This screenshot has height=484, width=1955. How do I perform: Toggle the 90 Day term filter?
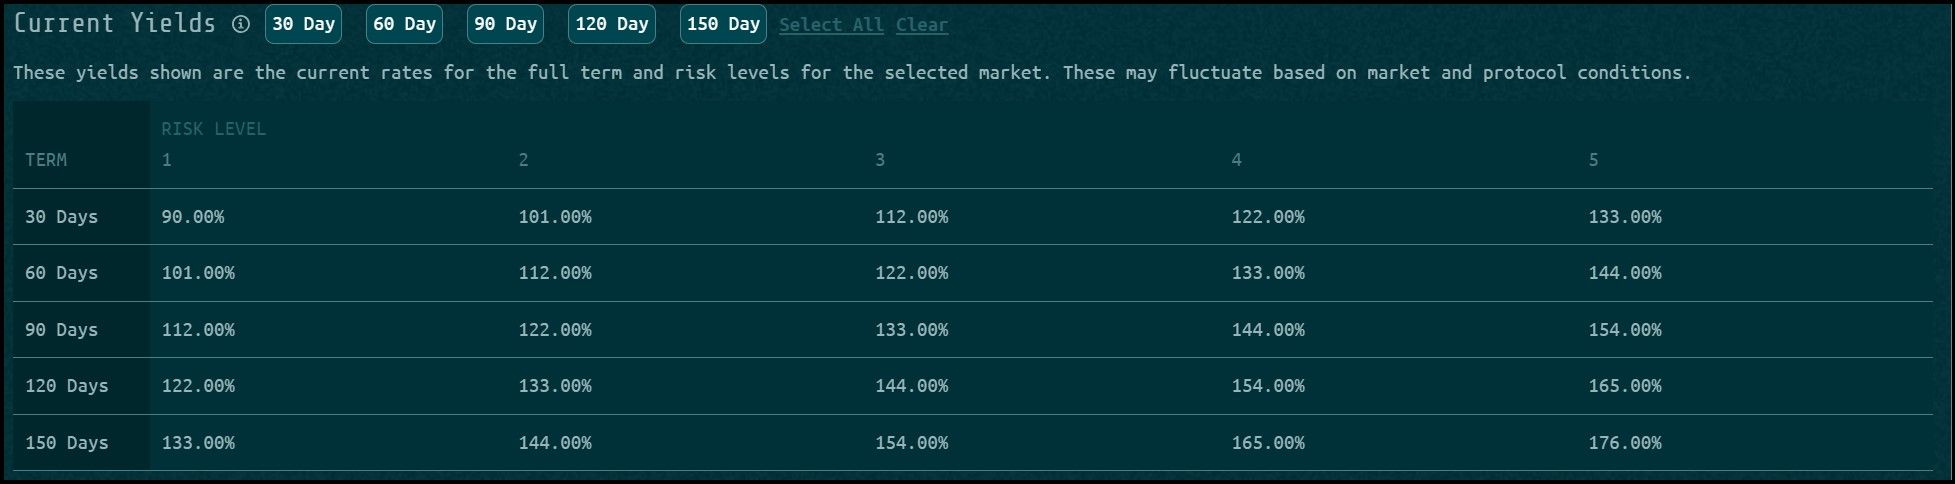coord(505,24)
